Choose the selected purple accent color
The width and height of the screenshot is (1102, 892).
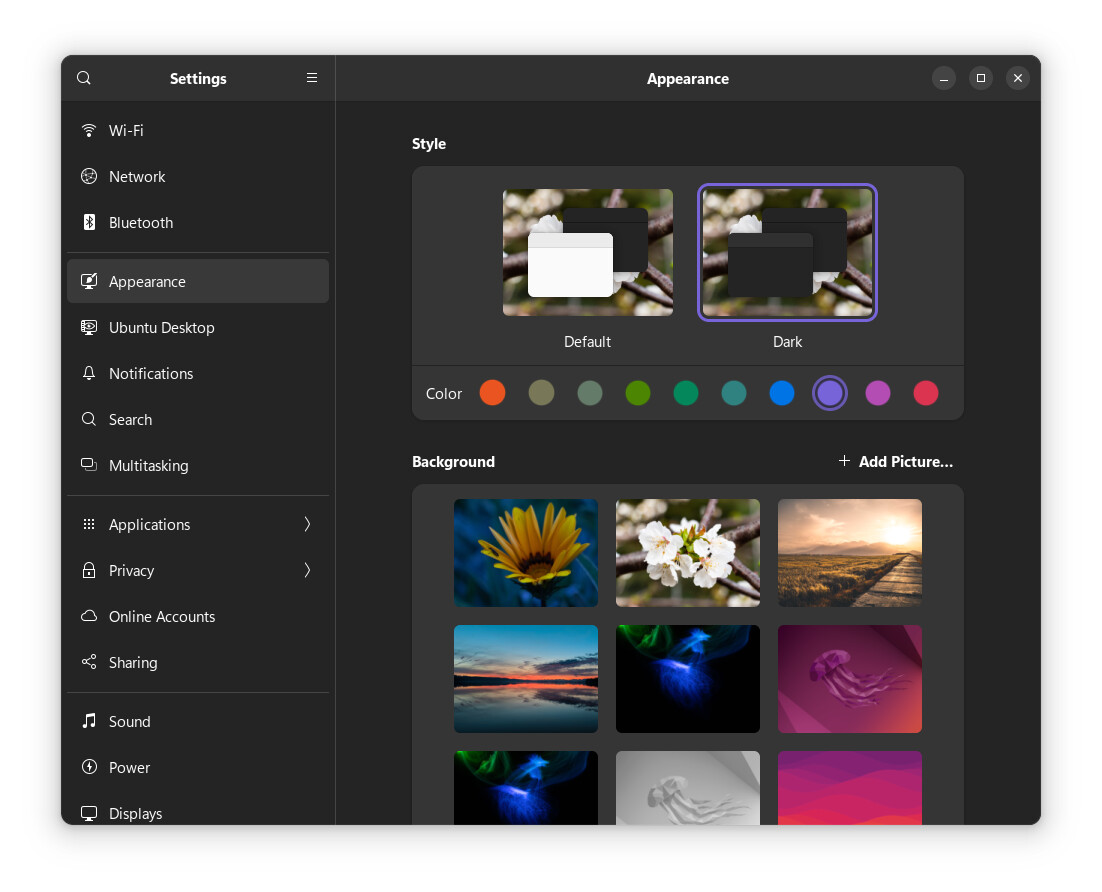click(830, 393)
